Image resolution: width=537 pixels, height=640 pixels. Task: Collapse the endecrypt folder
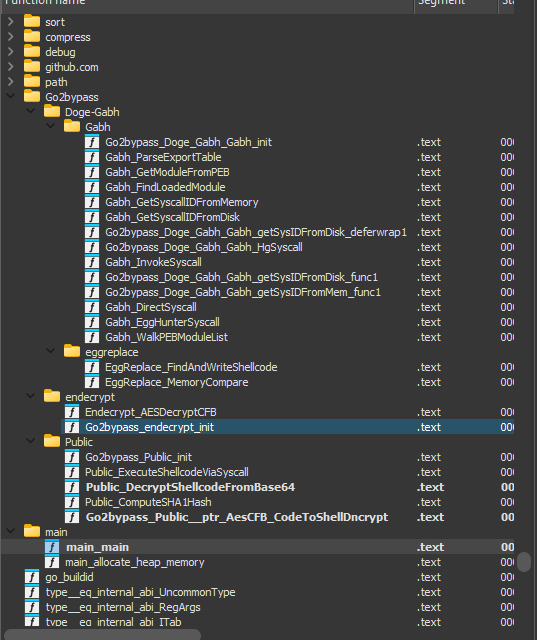coord(31,397)
